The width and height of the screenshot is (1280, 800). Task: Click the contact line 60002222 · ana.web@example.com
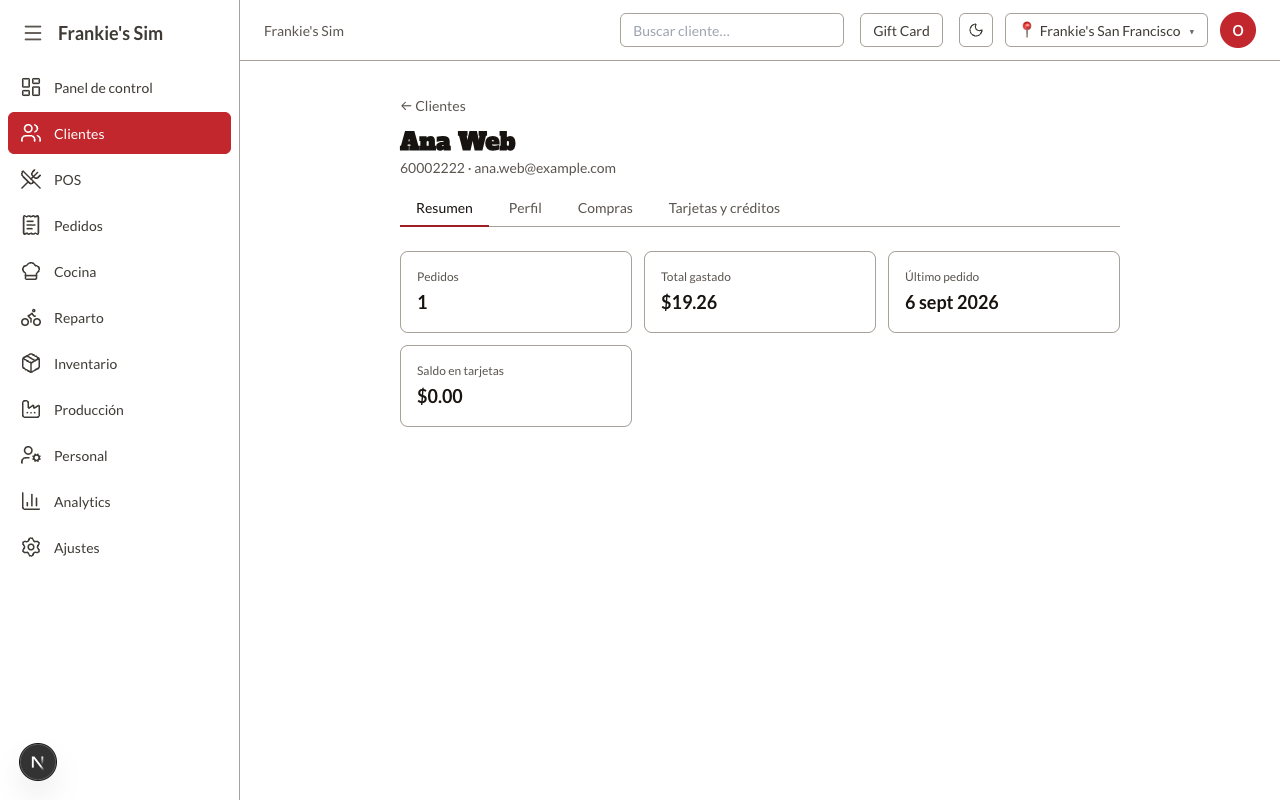tap(508, 168)
